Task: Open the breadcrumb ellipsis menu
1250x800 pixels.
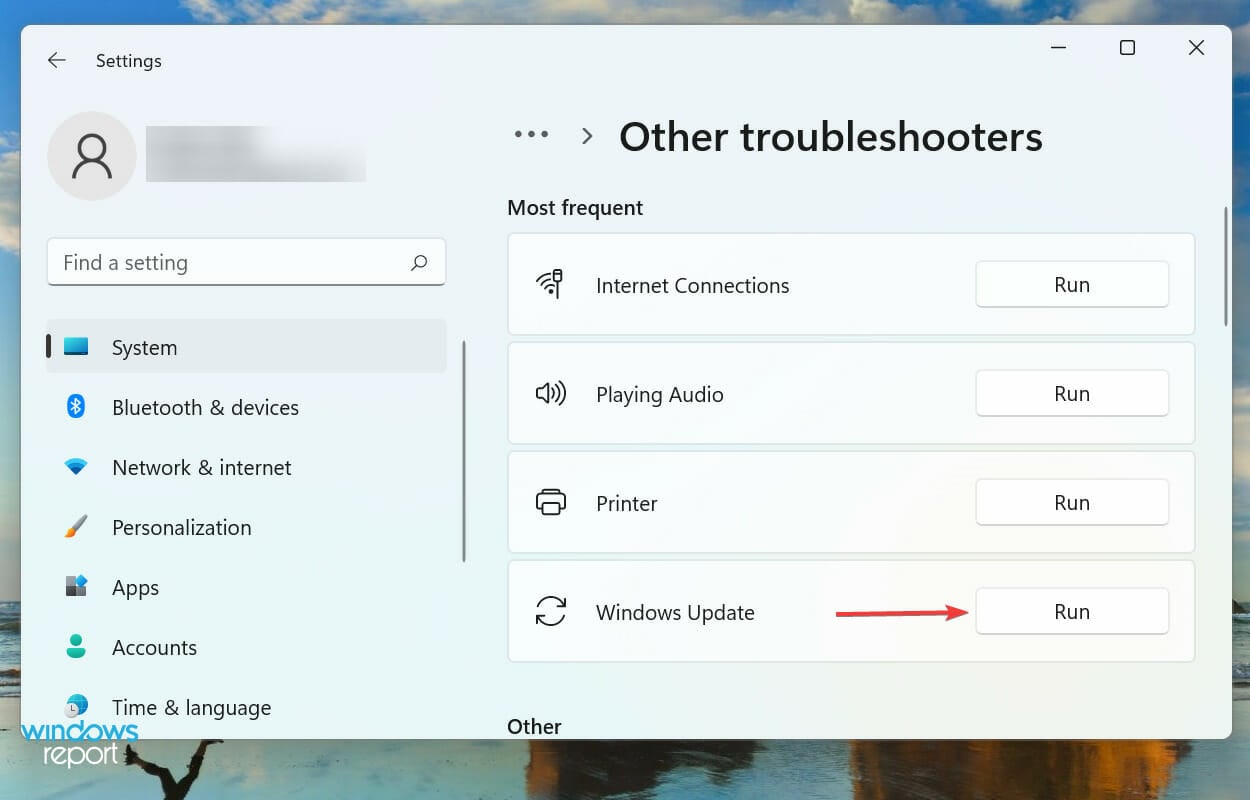Action: point(531,134)
